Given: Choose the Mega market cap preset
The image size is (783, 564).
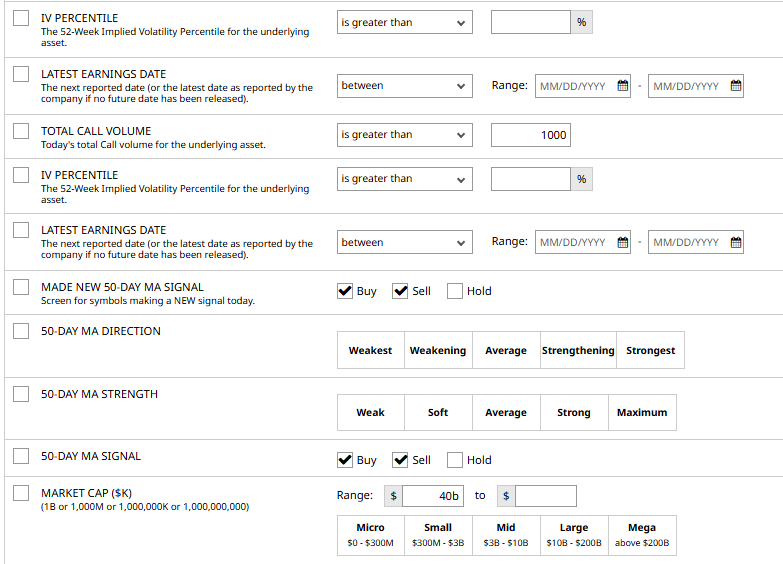Looking at the screenshot, I should click(x=642, y=535).
